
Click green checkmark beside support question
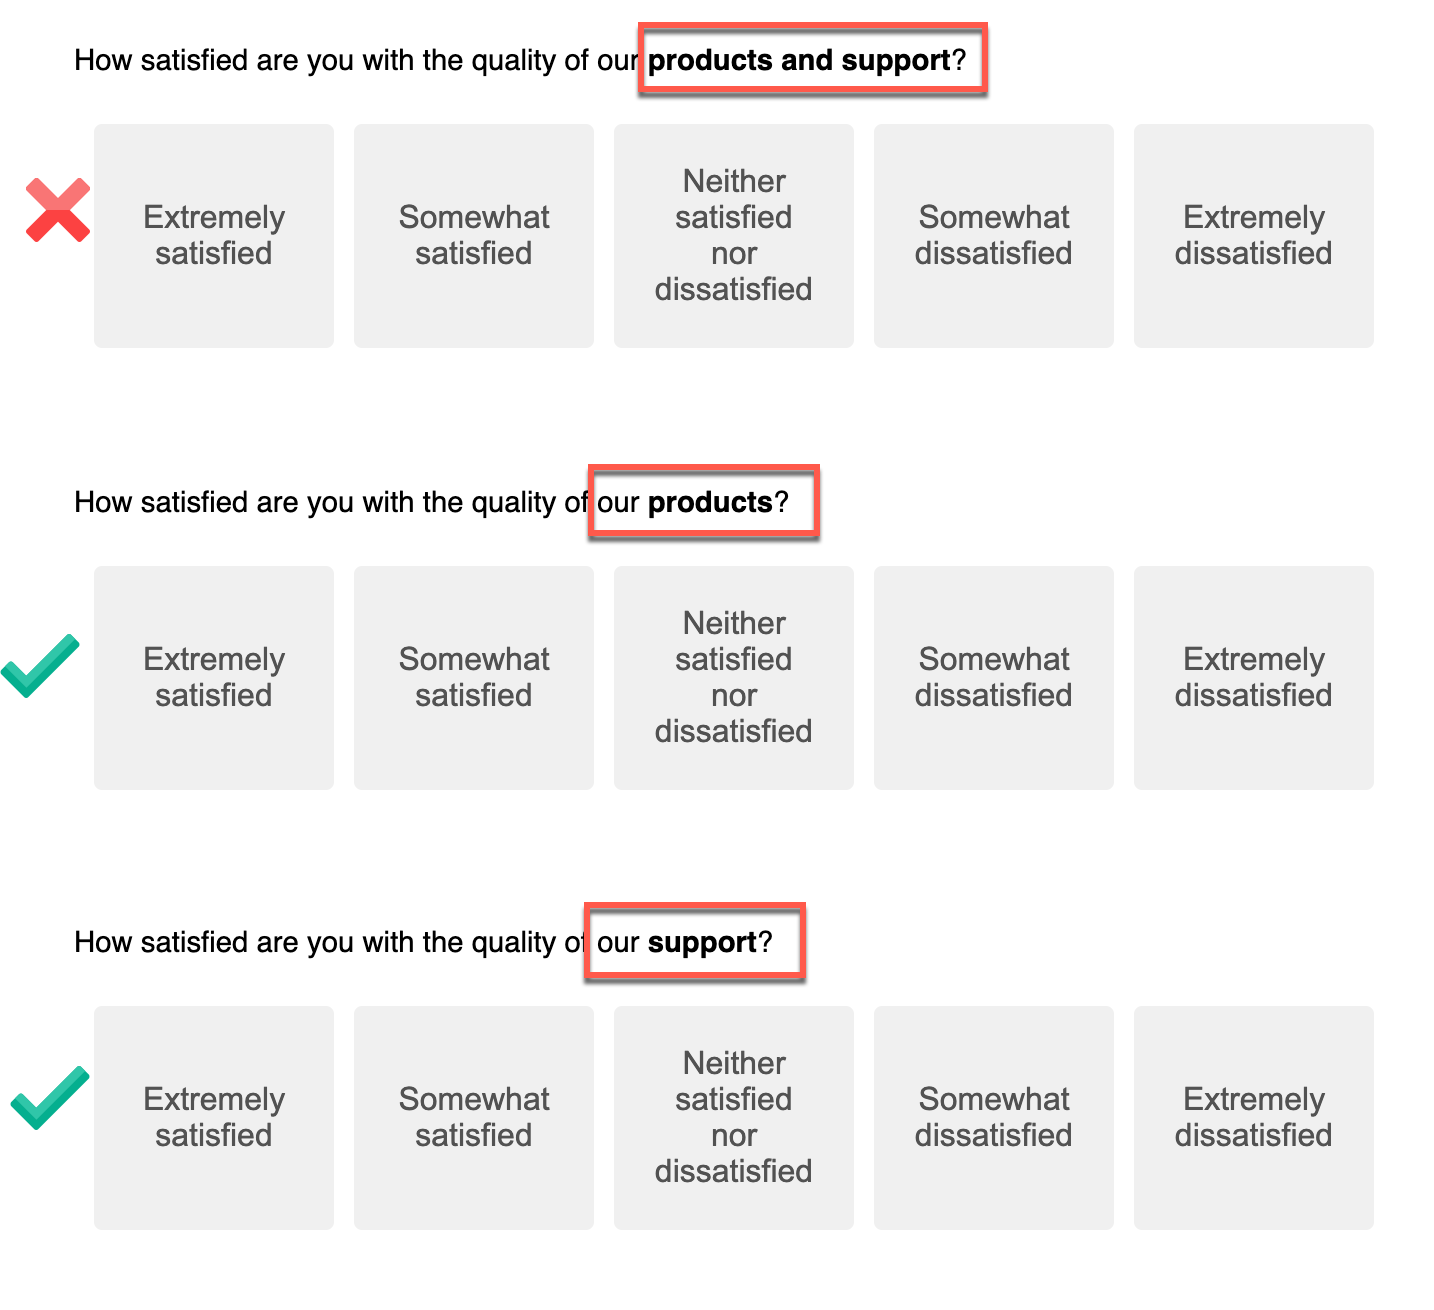[50, 1097]
